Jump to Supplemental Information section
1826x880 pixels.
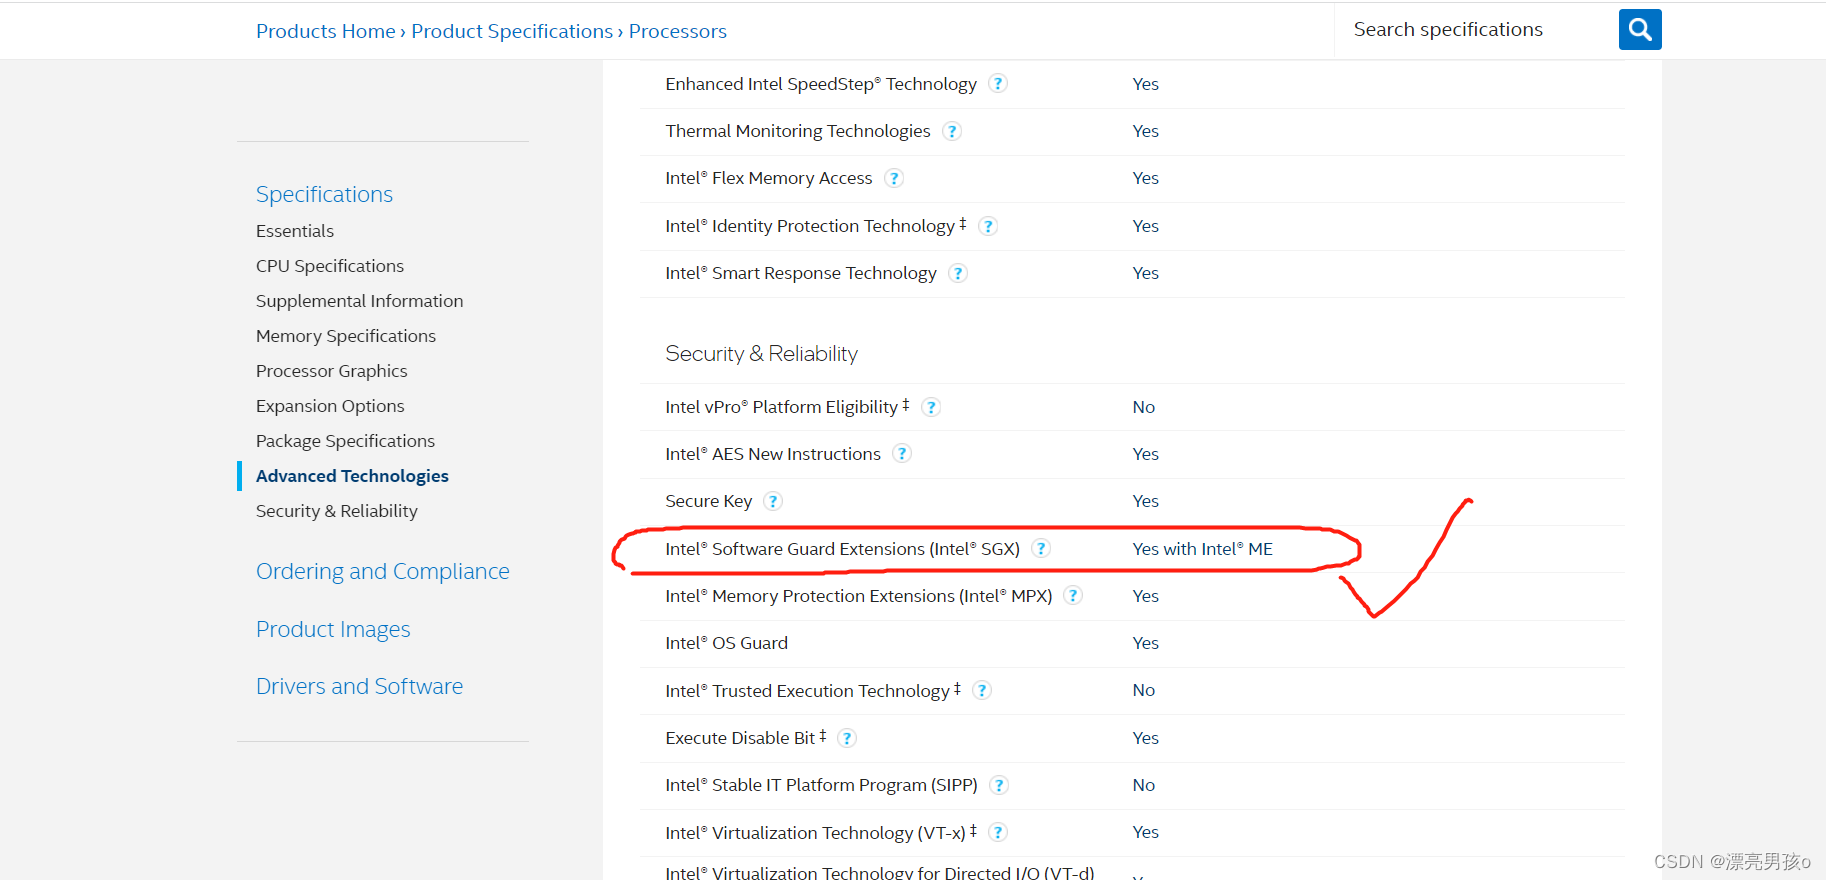coord(360,301)
